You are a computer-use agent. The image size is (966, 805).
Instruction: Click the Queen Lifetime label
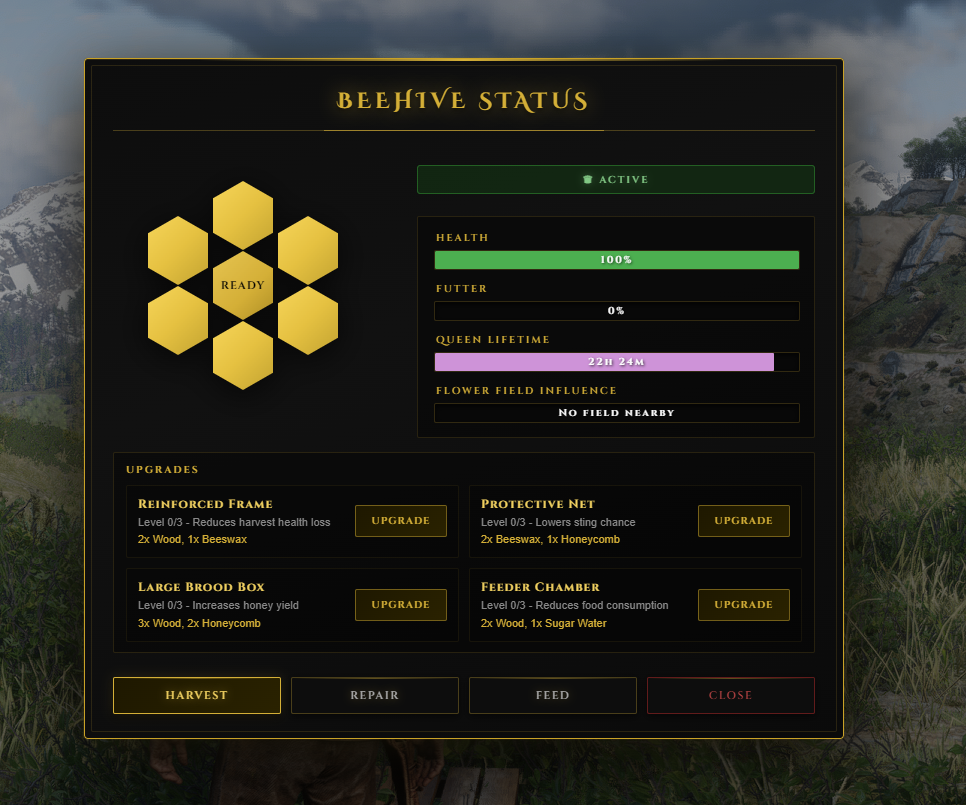[x=493, y=340]
